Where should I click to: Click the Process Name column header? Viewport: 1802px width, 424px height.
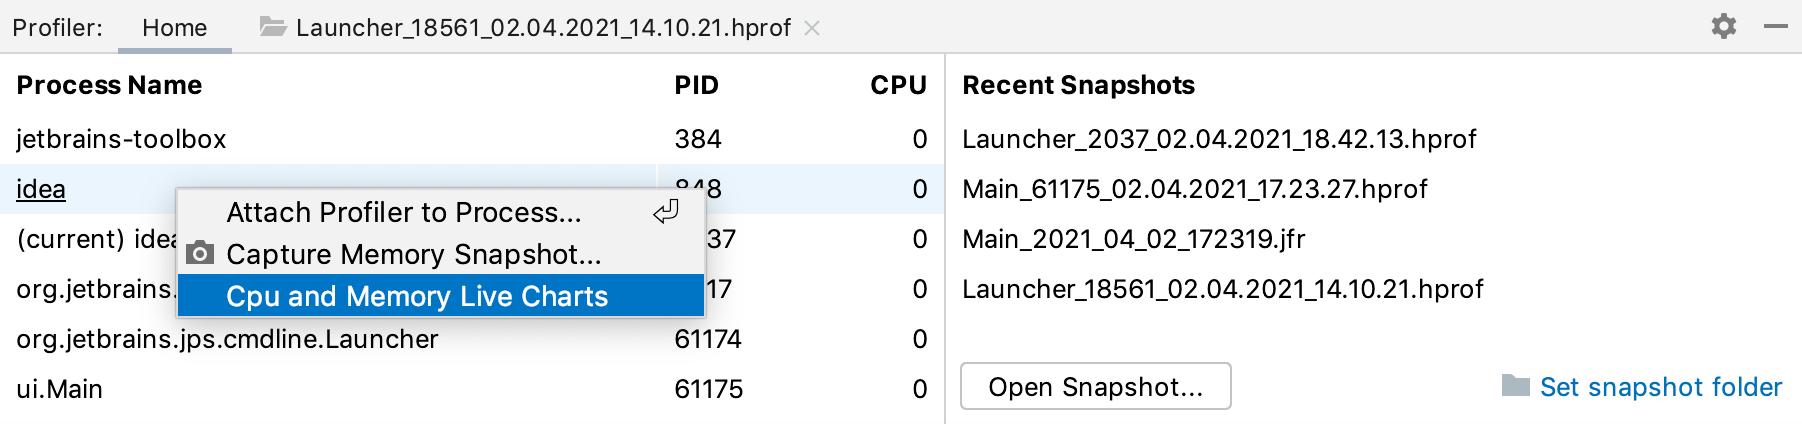109,85
